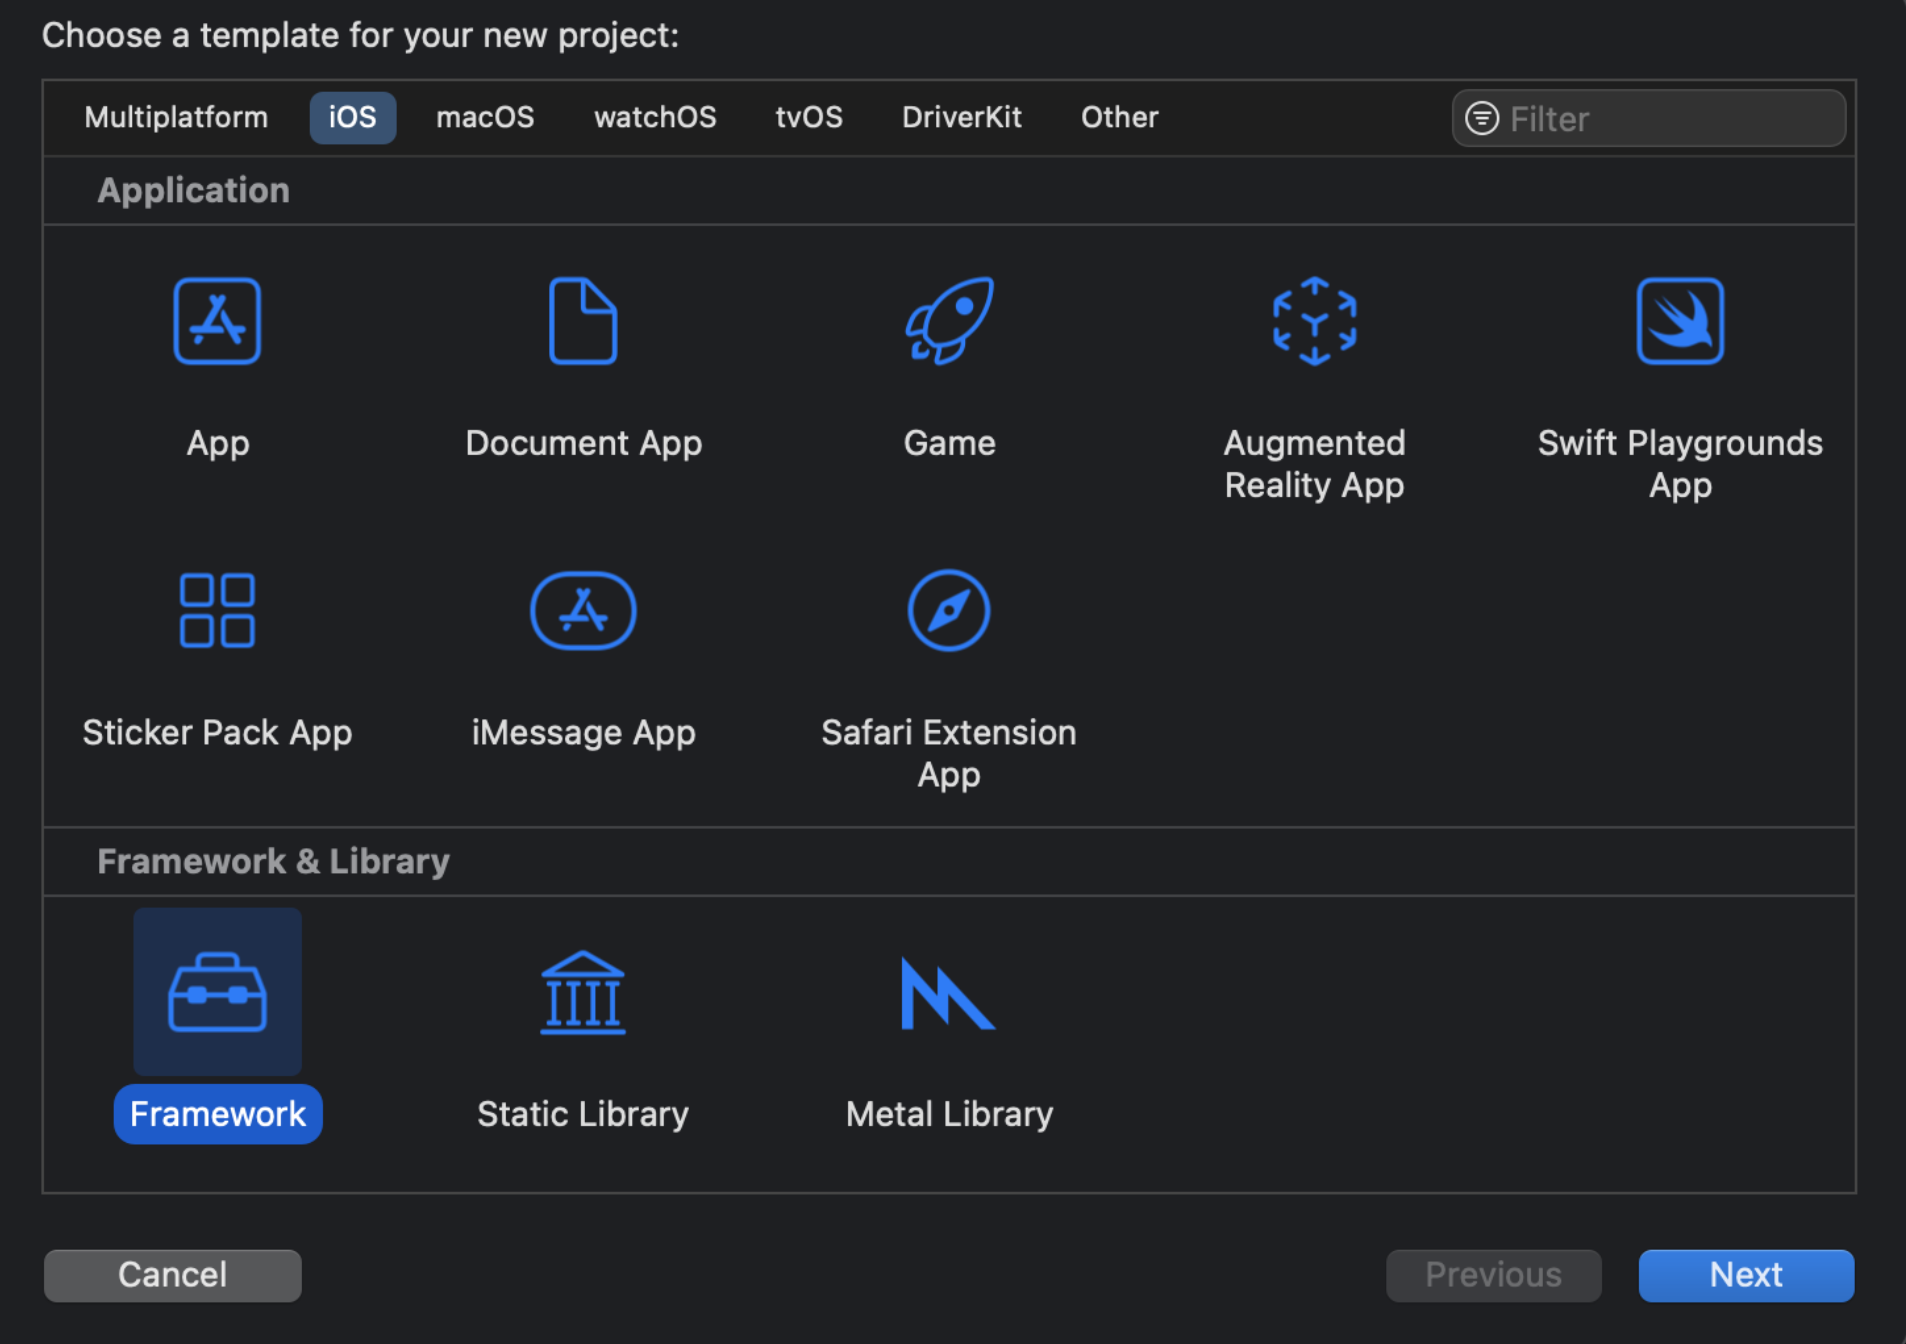Select the iOS platform tab
The height and width of the screenshot is (1344, 1906).
click(353, 117)
